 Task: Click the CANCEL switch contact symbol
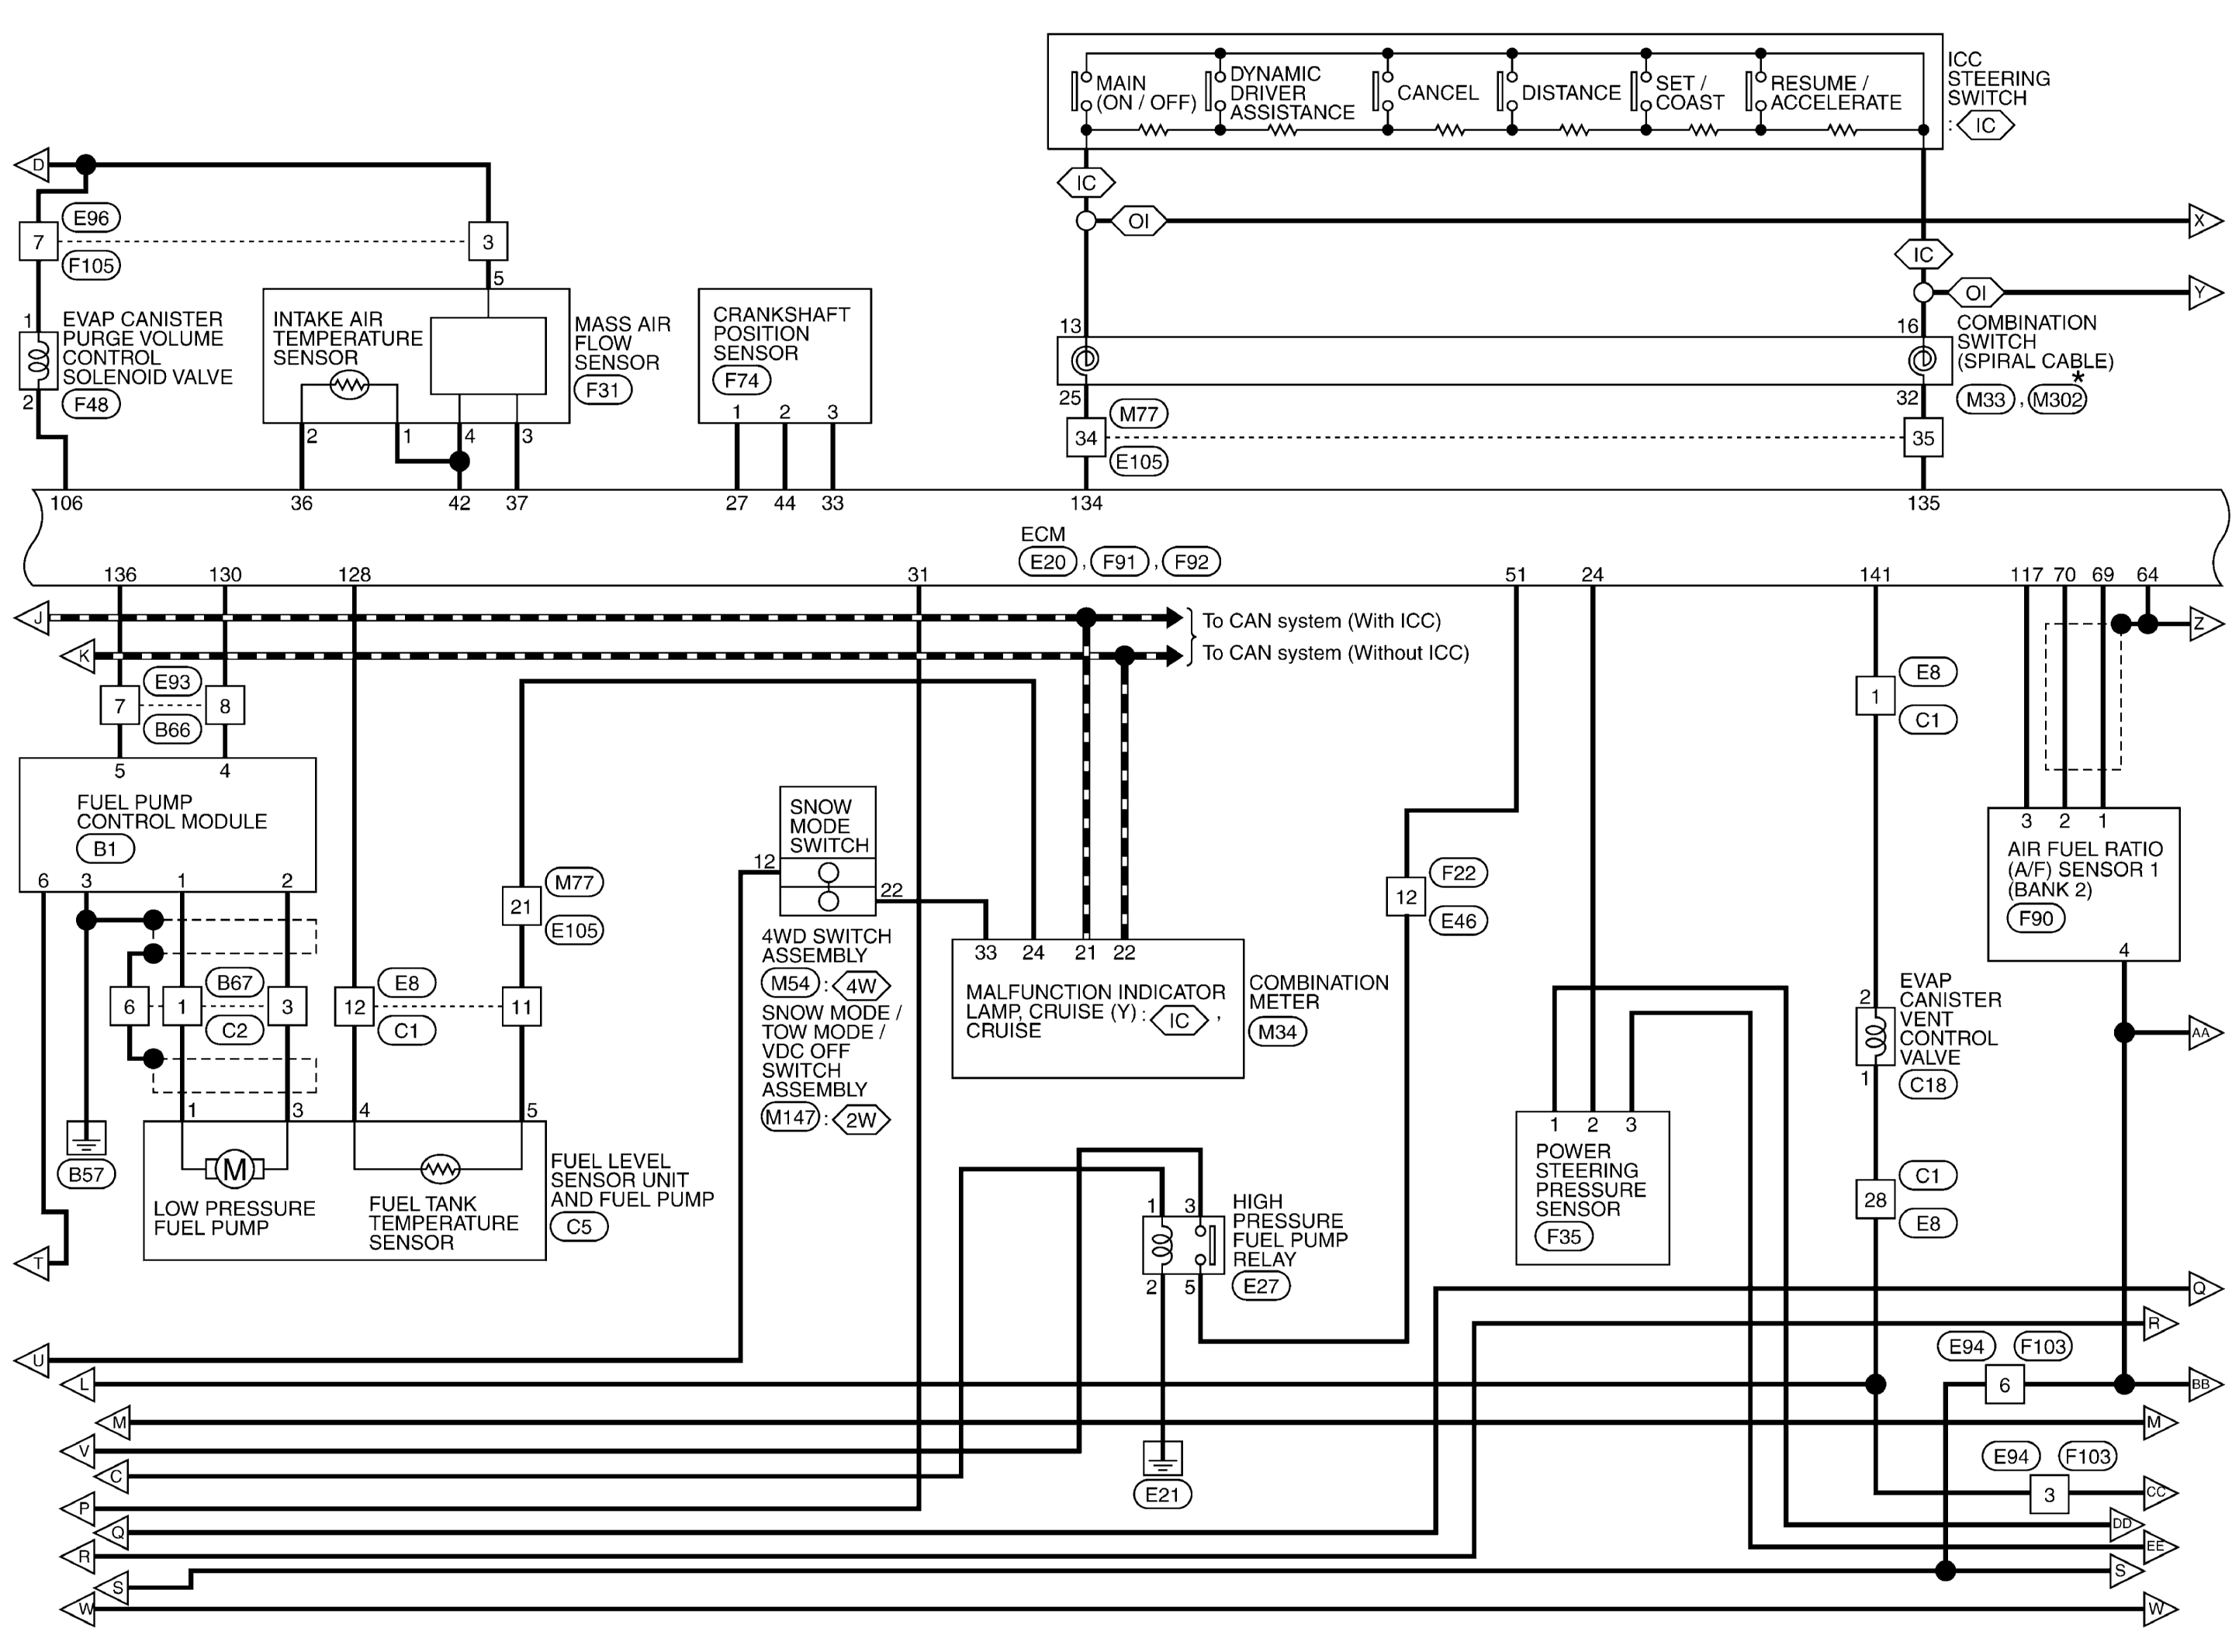tap(1382, 92)
